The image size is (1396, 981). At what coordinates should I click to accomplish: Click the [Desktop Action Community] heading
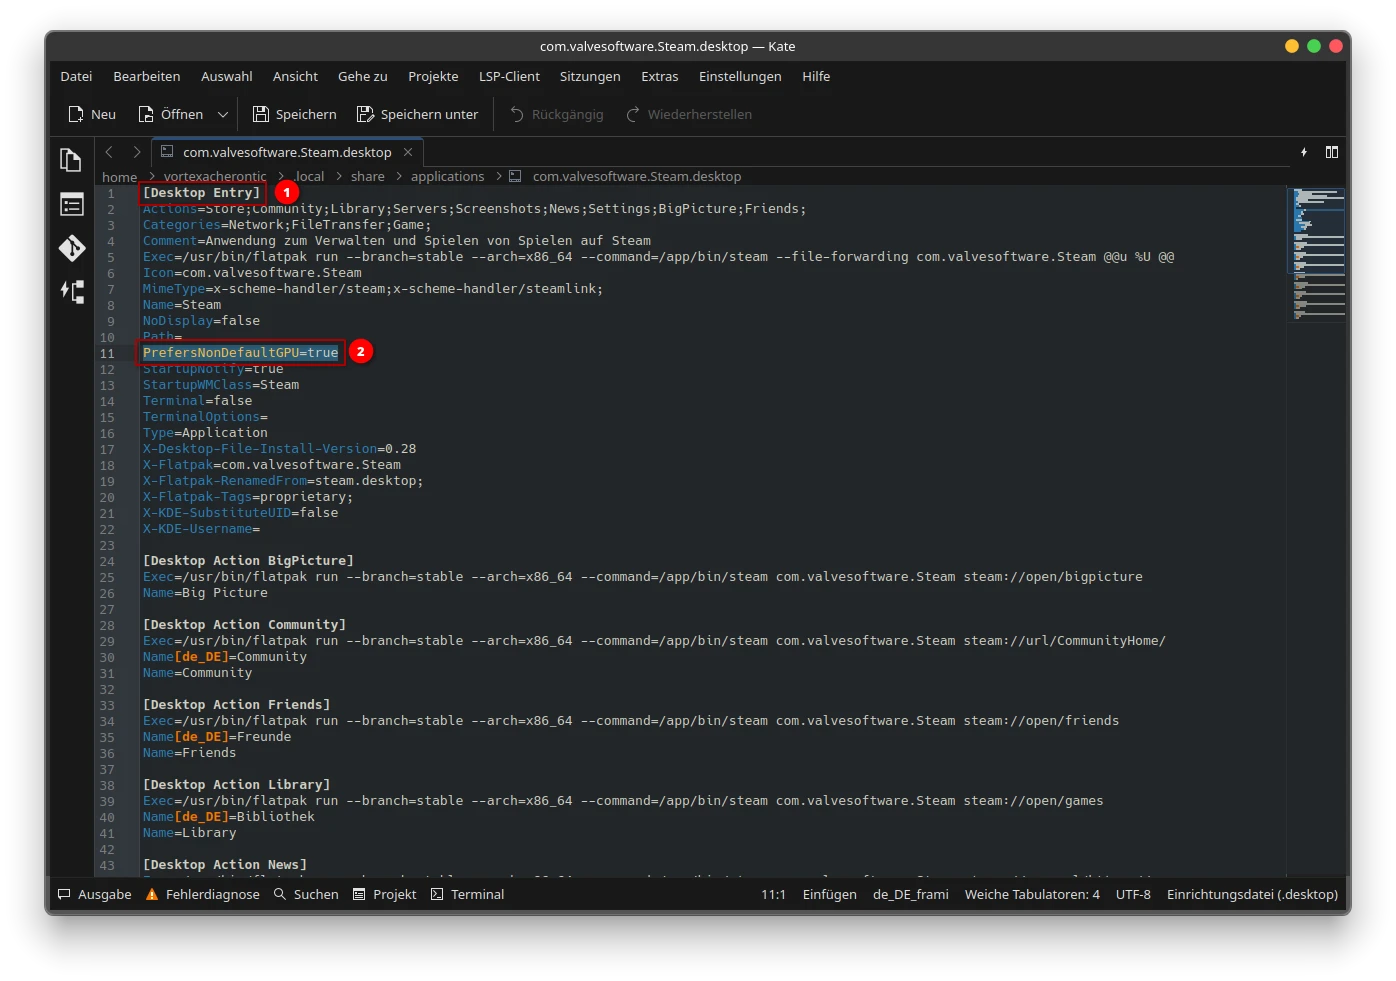(244, 625)
